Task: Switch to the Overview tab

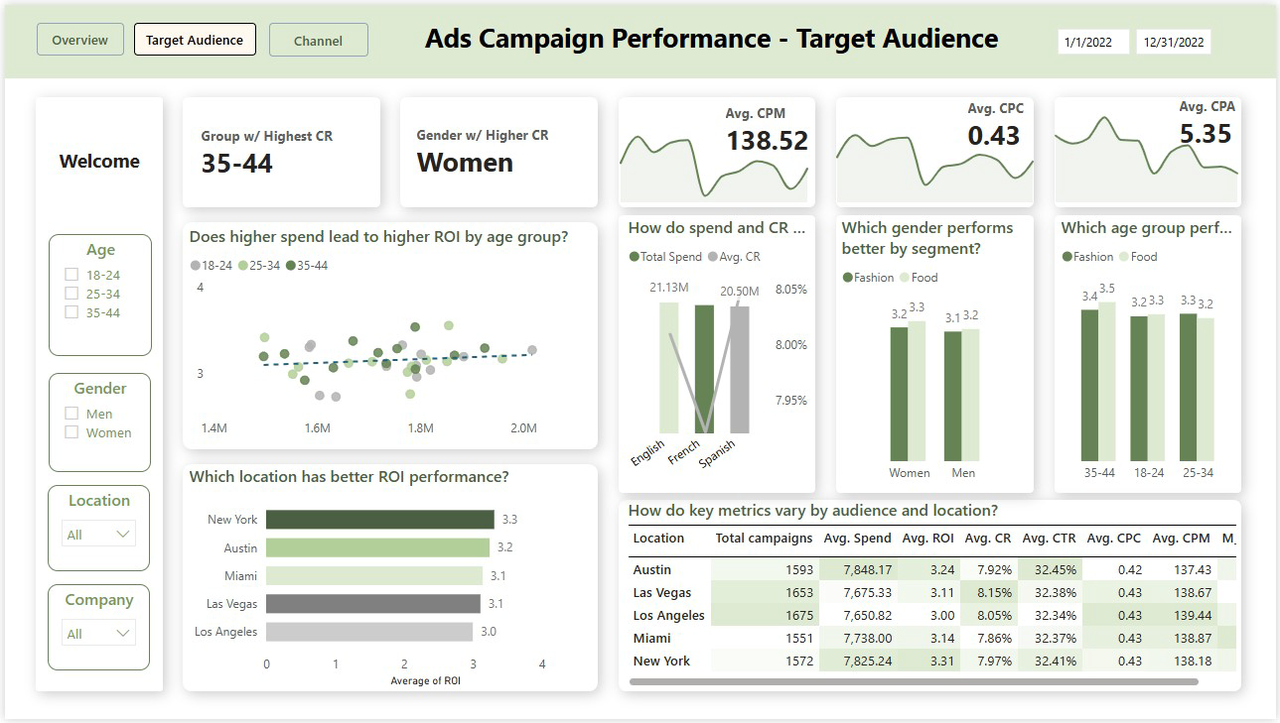Action: [80, 40]
